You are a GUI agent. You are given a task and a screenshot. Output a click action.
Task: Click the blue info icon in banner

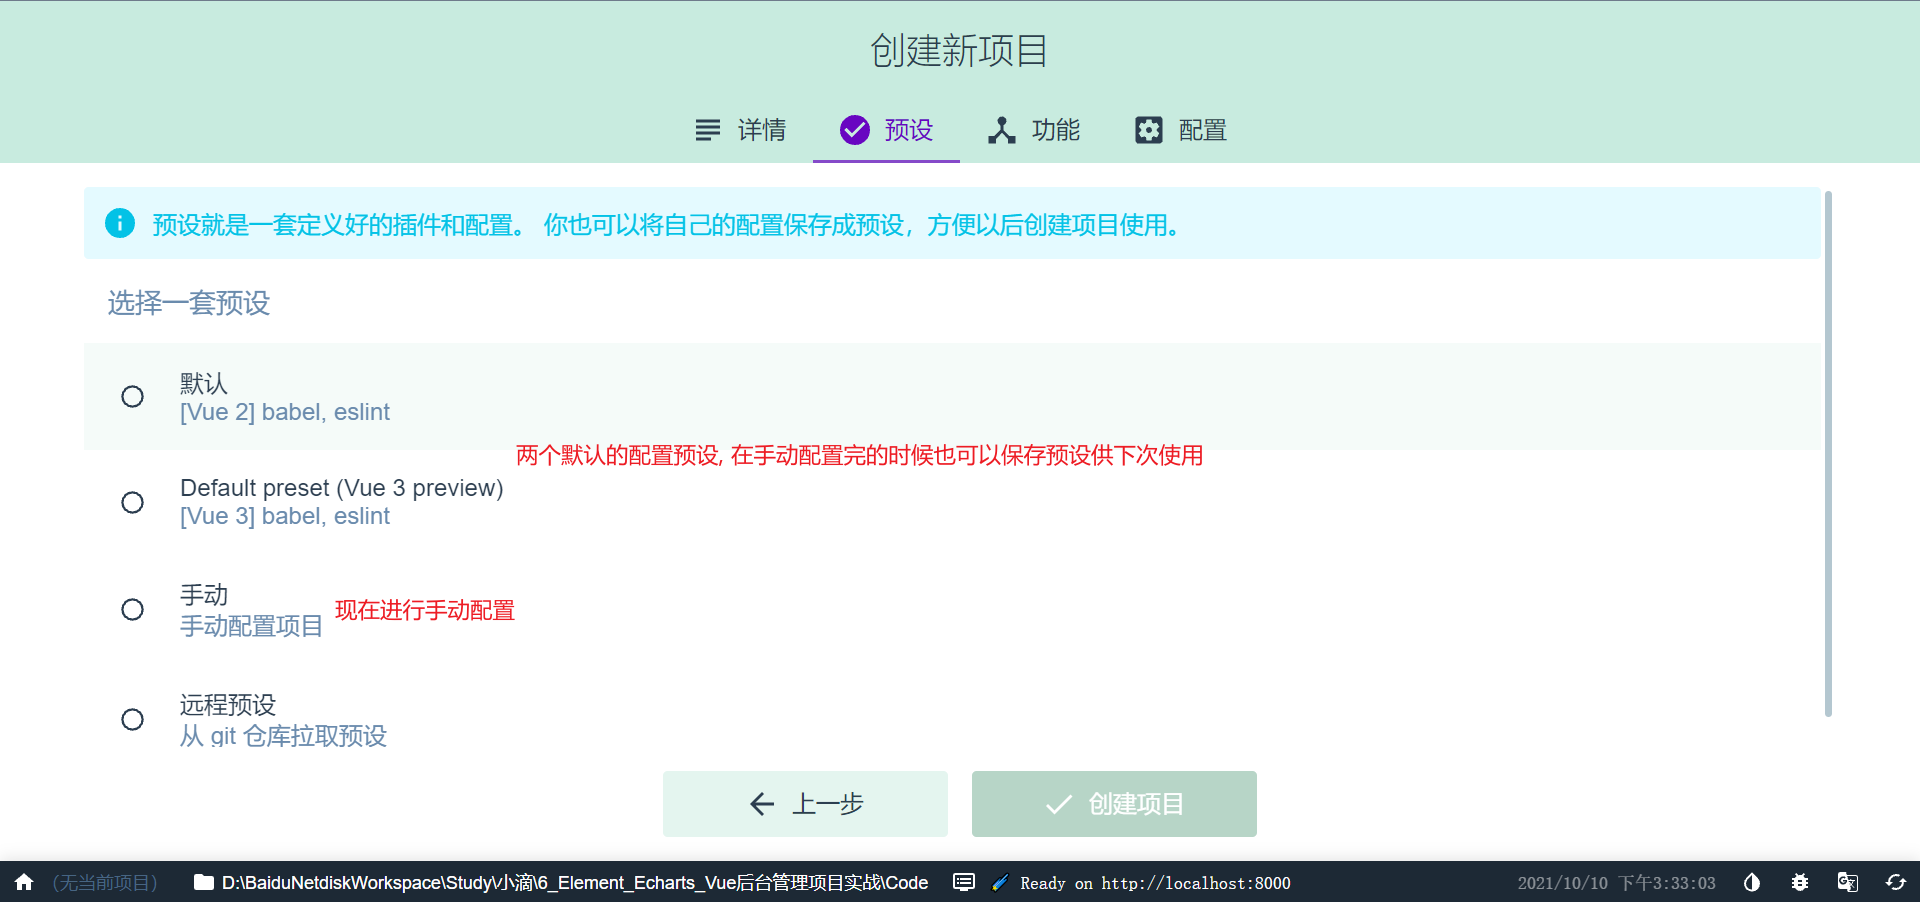pyautogui.click(x=120, y=223)
